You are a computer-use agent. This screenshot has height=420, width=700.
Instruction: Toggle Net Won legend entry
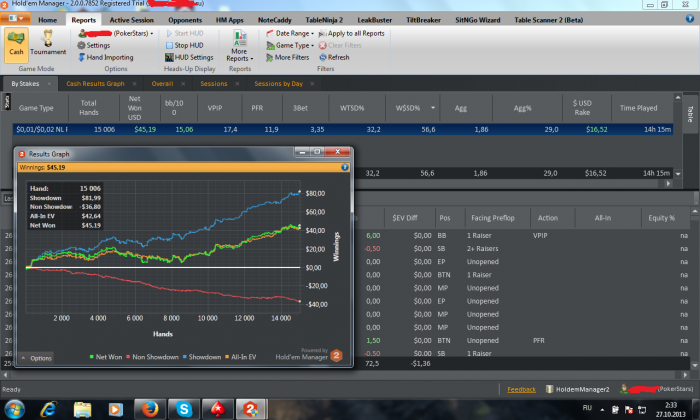(x=105, y=357)
